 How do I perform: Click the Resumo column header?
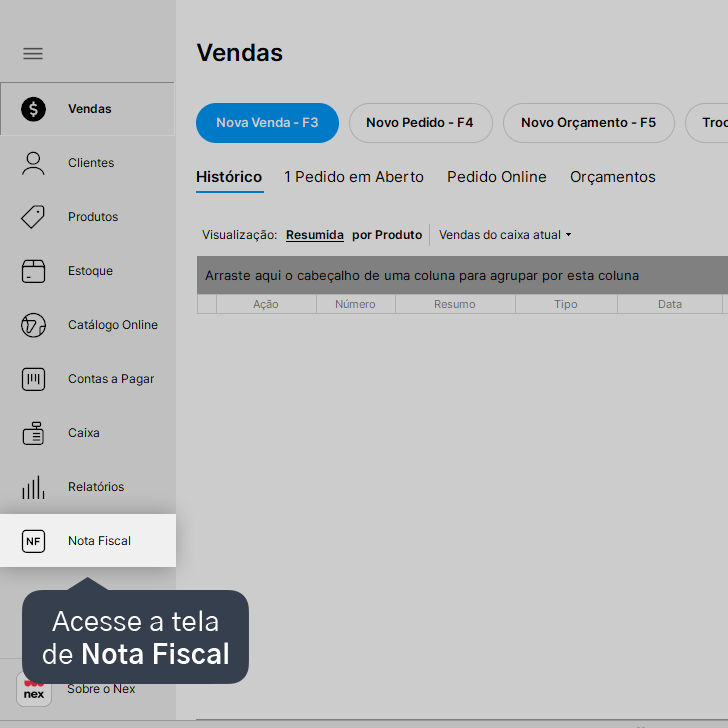pos(455,305)
